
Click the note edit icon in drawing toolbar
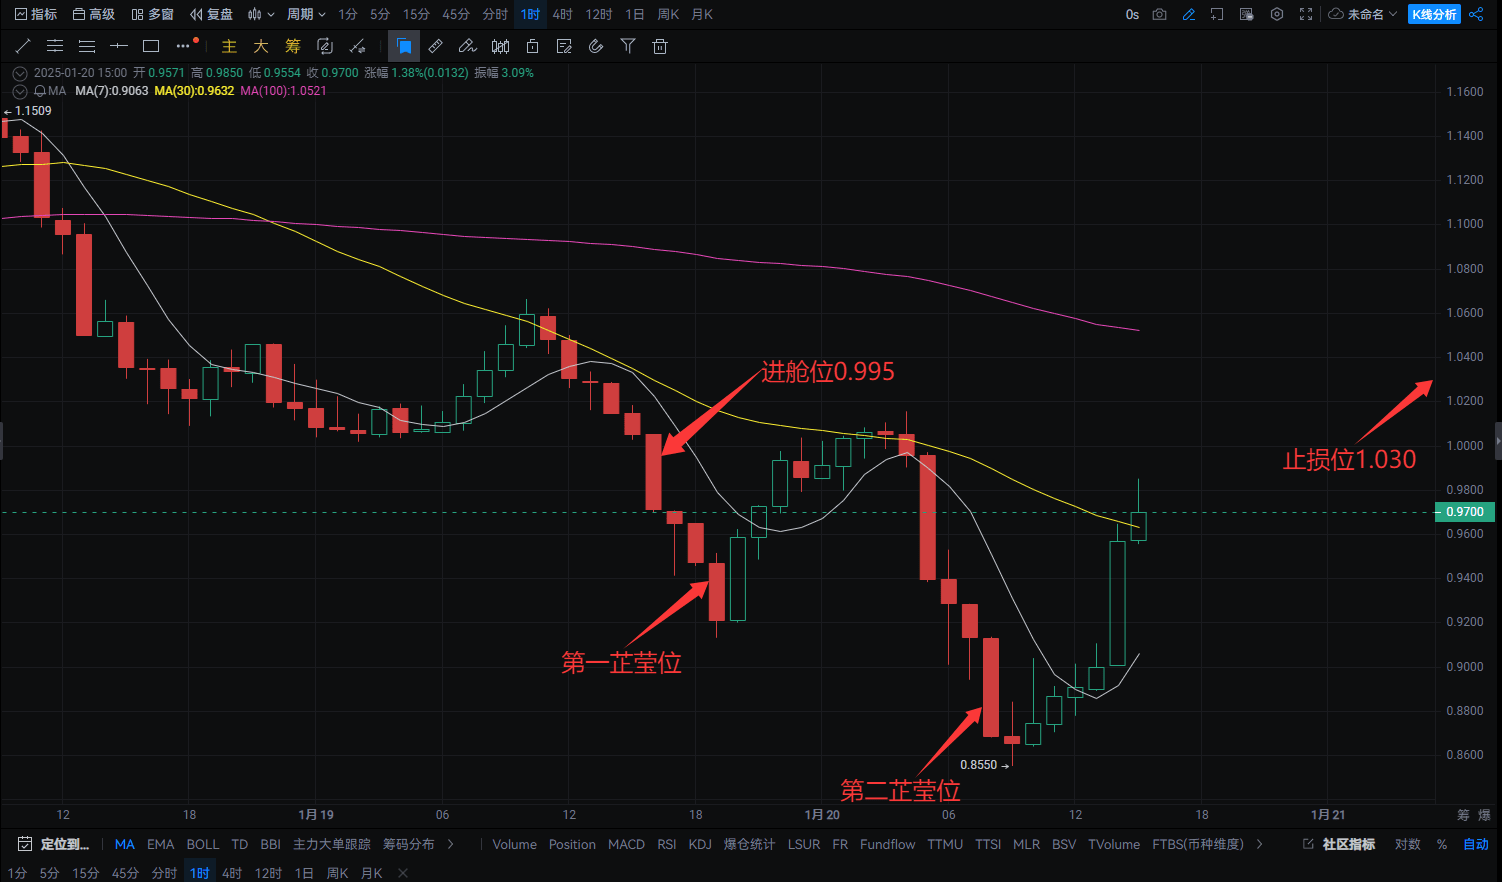click(x=564, y=46)
